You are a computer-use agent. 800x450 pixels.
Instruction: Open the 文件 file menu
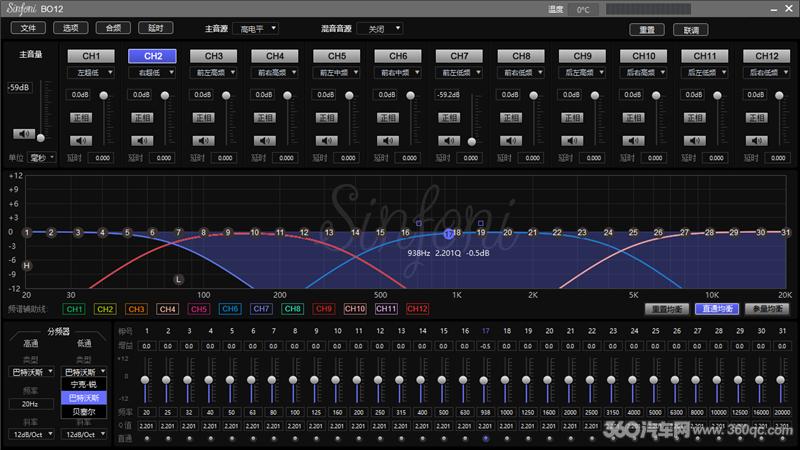[x=28, y=28]
